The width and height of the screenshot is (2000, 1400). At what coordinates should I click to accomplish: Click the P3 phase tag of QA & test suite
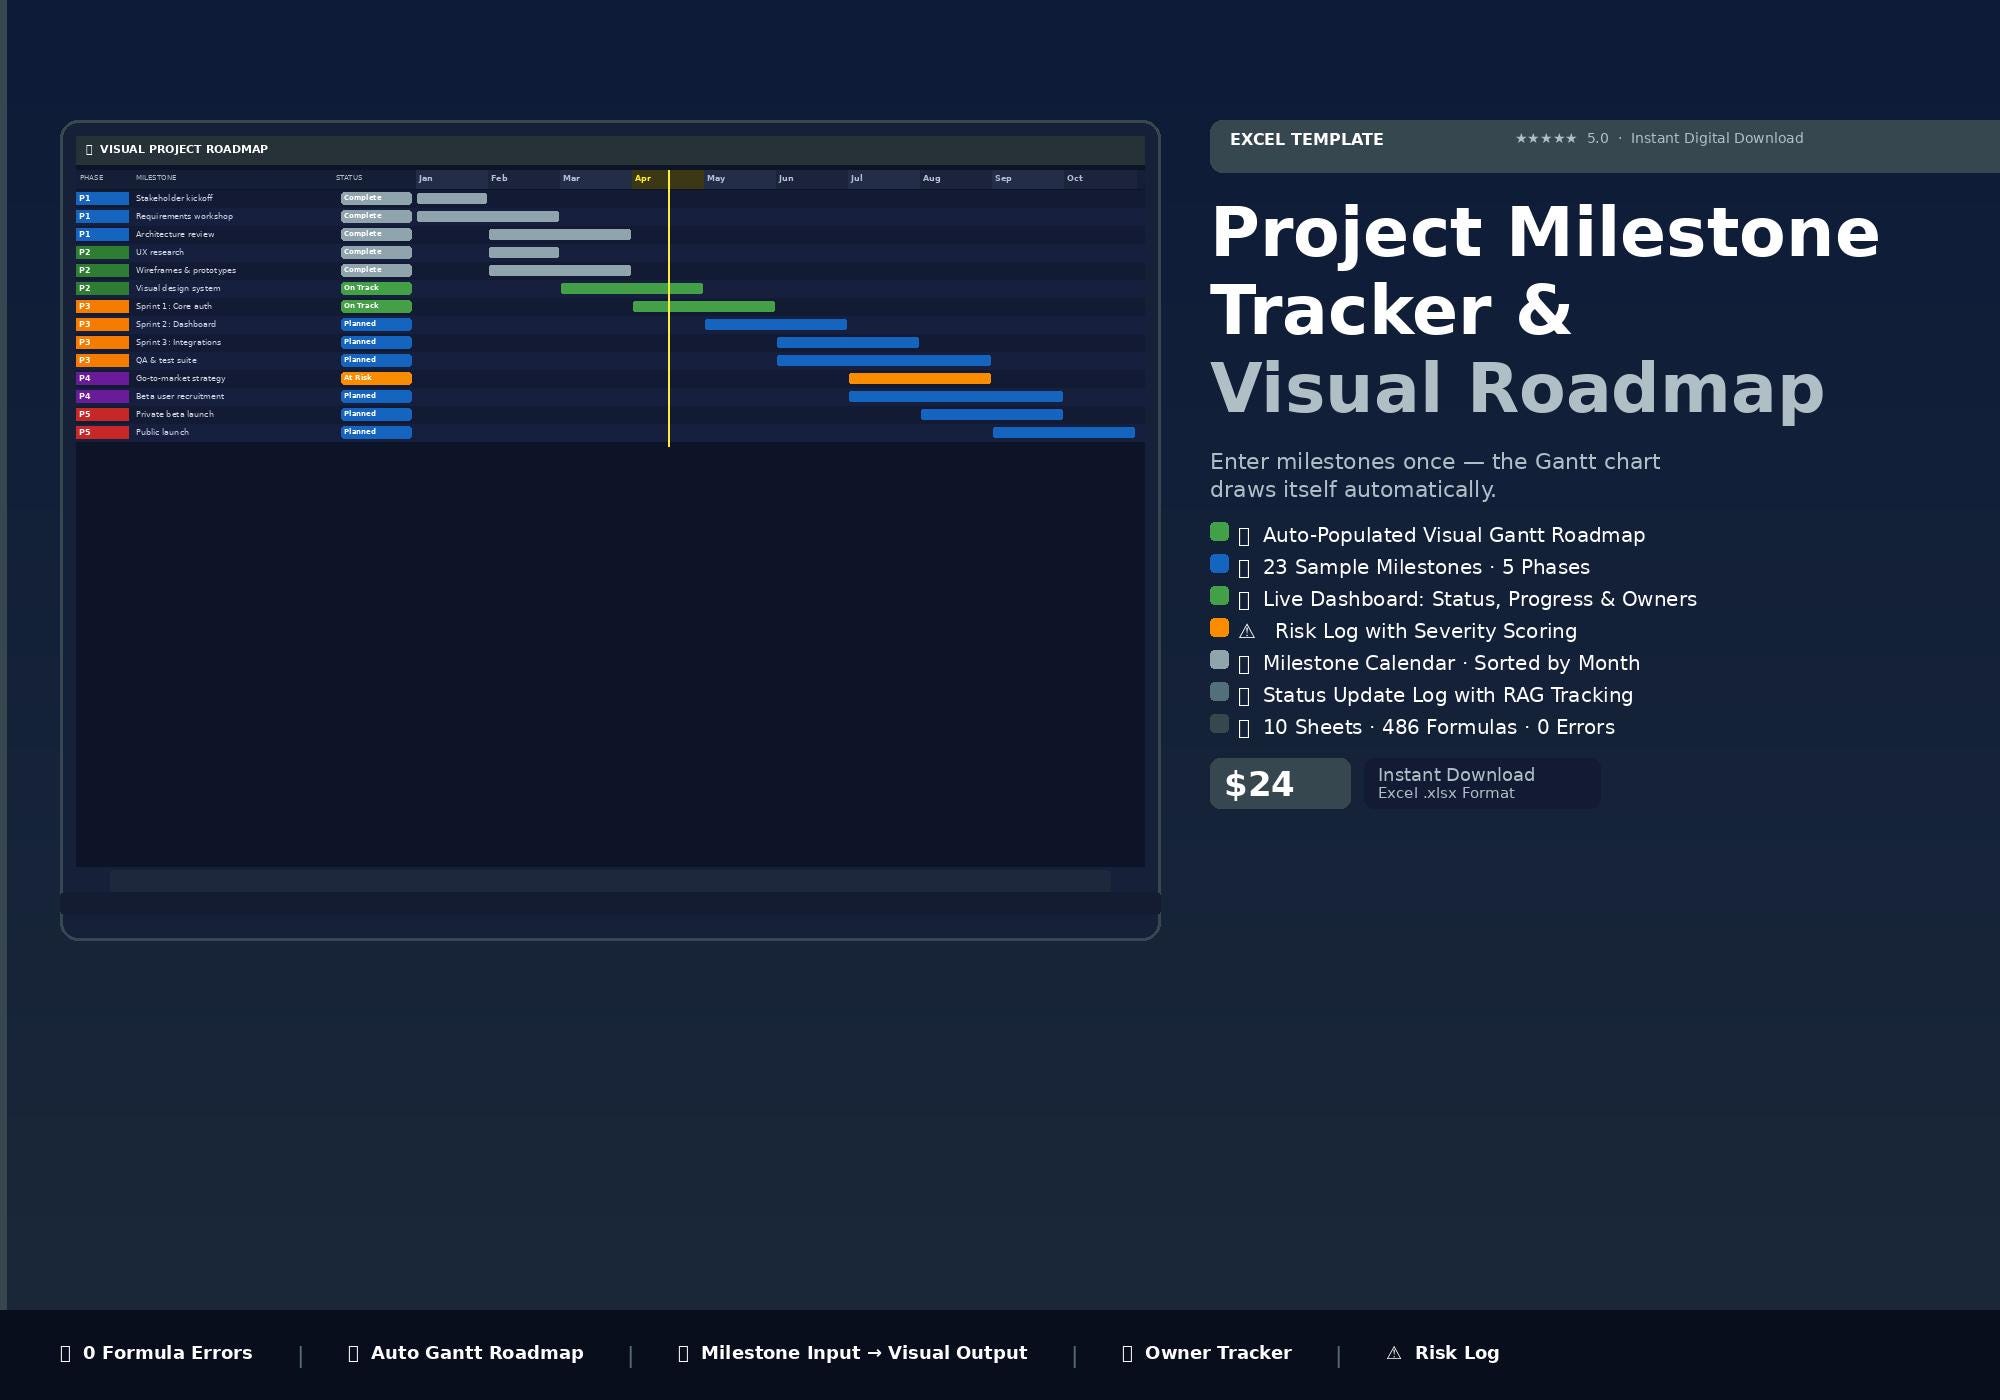(x=102, y=360)
